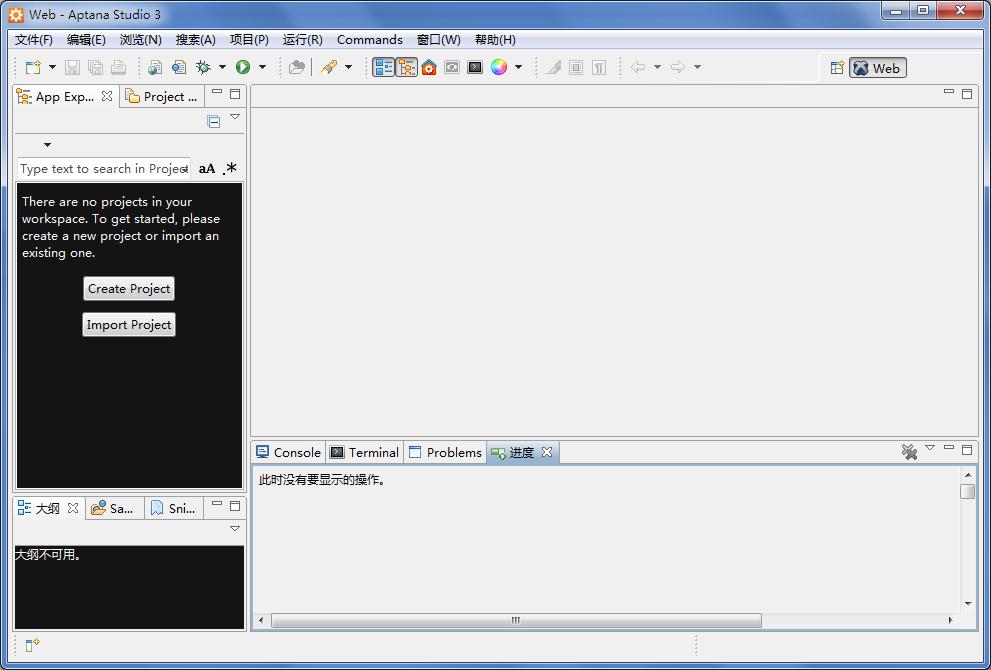Switch to the Console tab

288,452
